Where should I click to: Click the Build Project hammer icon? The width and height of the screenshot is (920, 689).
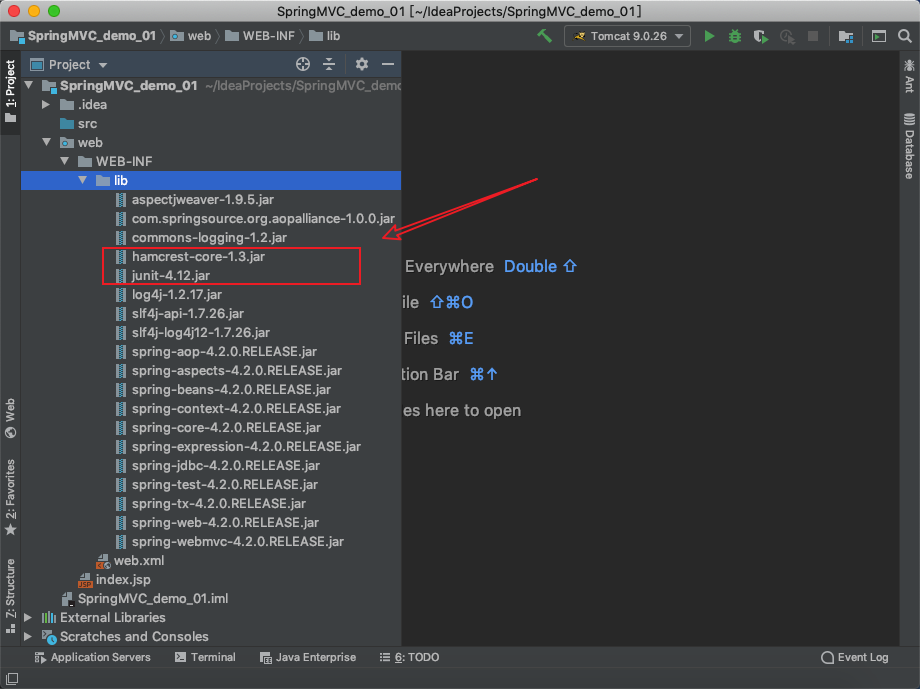[544, 36]
